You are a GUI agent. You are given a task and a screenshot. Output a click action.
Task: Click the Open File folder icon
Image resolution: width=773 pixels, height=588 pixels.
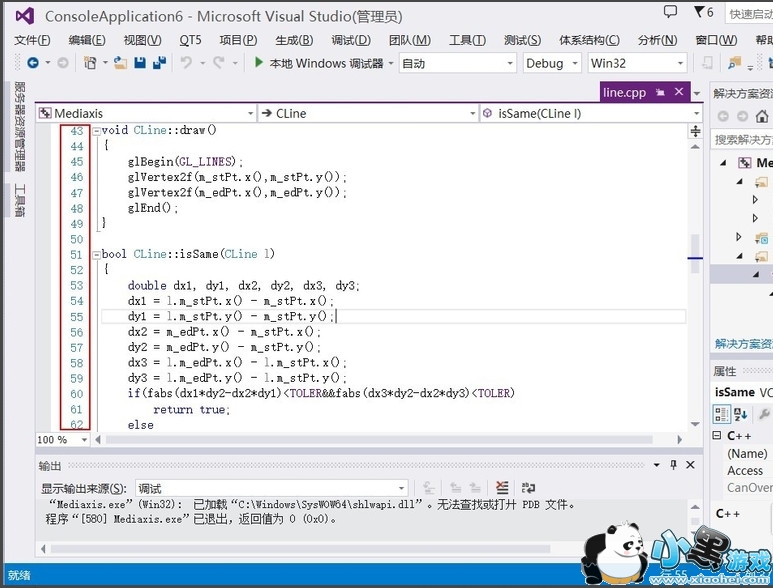tap(120, 63)
